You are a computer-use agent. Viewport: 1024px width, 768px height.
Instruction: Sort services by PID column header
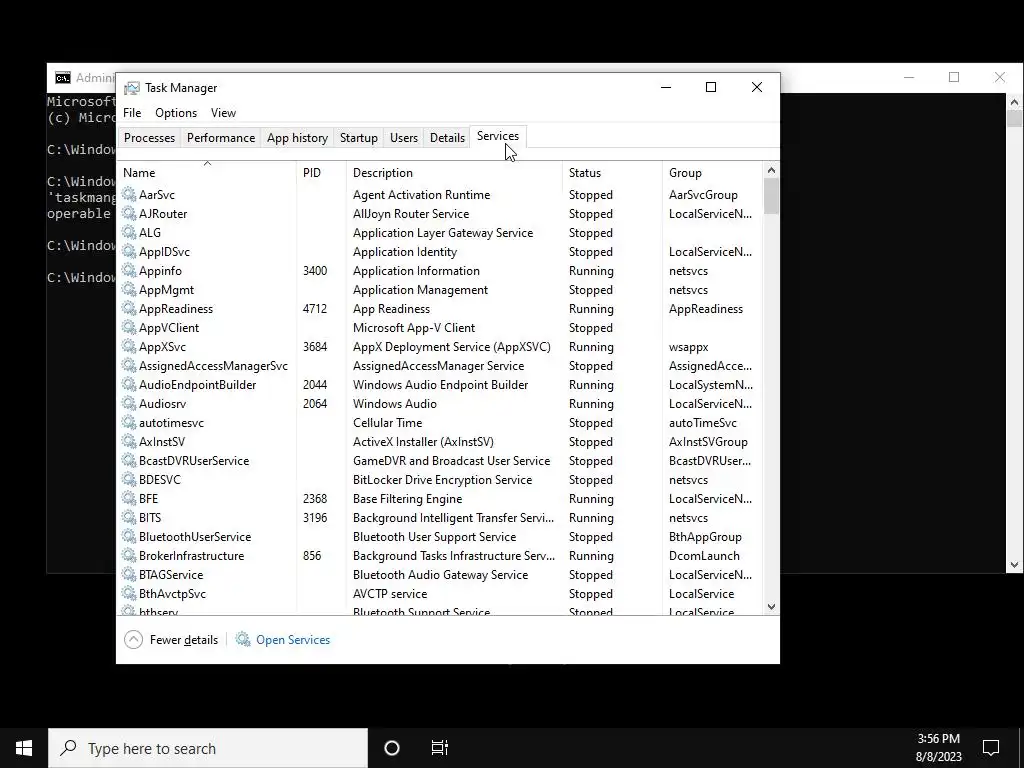[x=321, y=172]
